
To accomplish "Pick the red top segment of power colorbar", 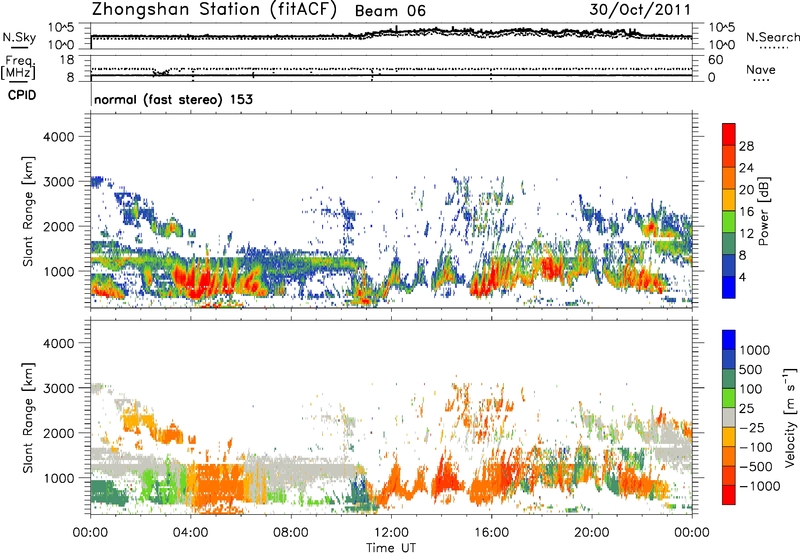I will (x=729, y=134).
